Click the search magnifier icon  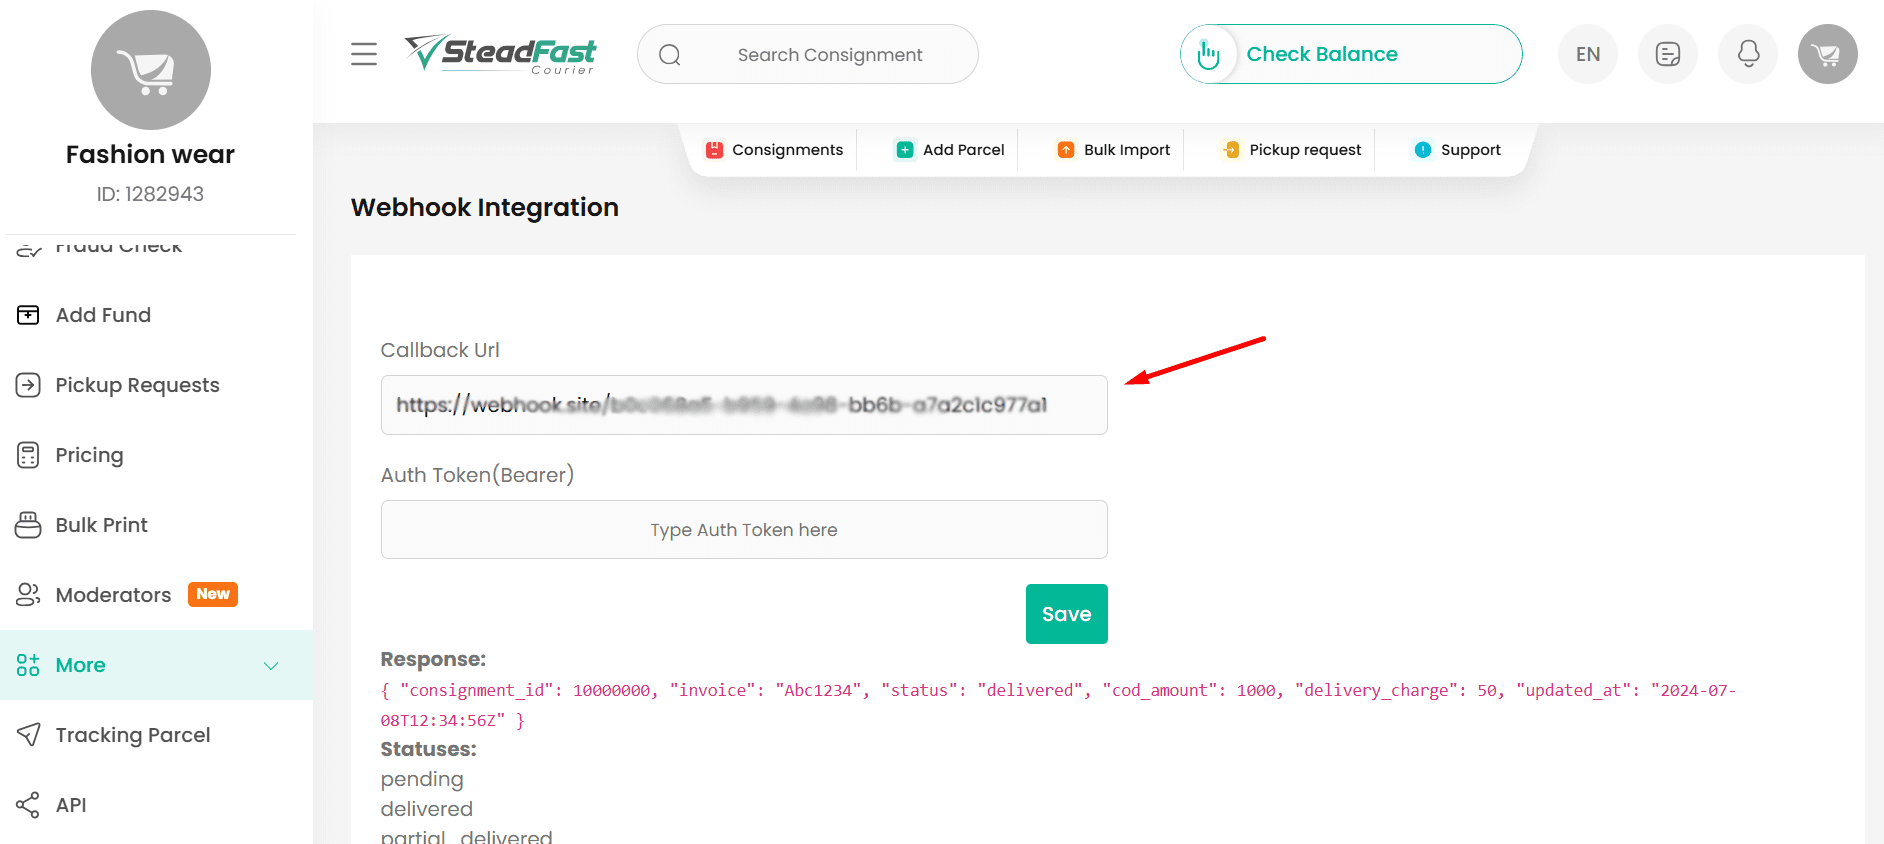[x=670, y=55]
